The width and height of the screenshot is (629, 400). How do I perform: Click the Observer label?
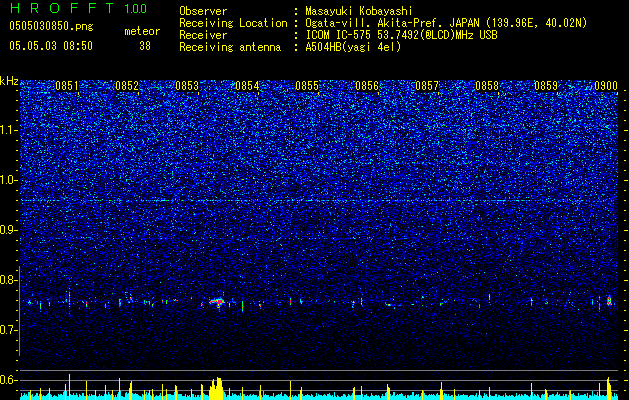tap(203, 11)
